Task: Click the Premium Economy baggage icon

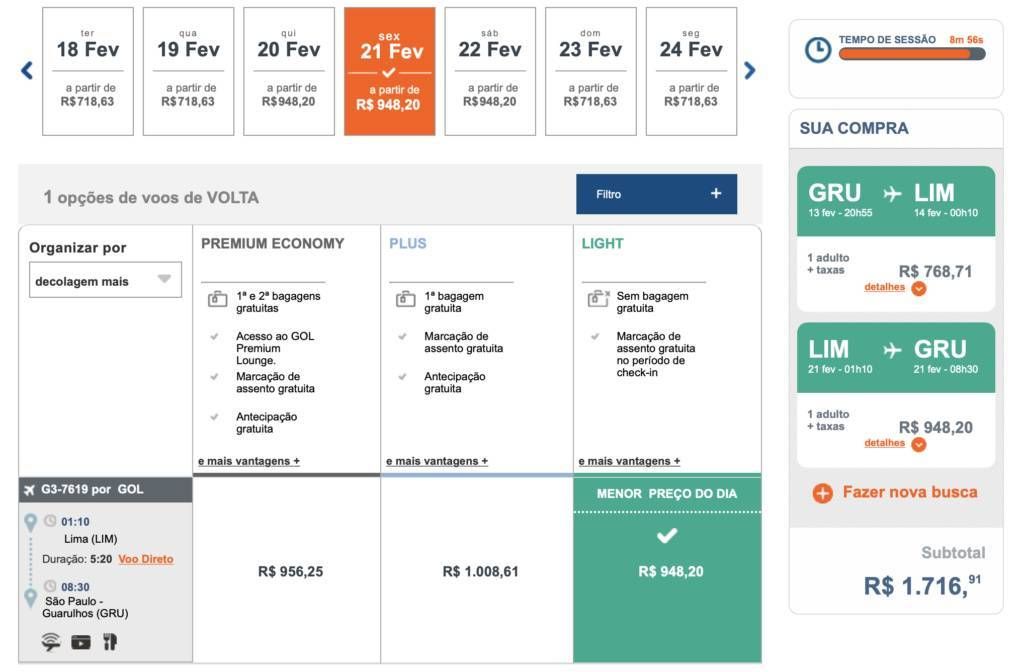Action: tap(217, 300)
